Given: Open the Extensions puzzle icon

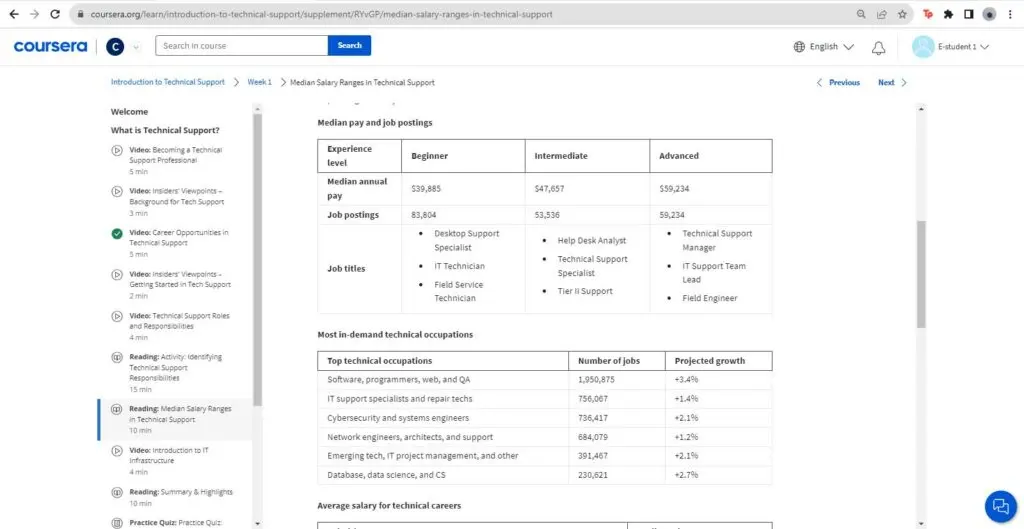Looking at the screenshot, I should pos(948,14).
